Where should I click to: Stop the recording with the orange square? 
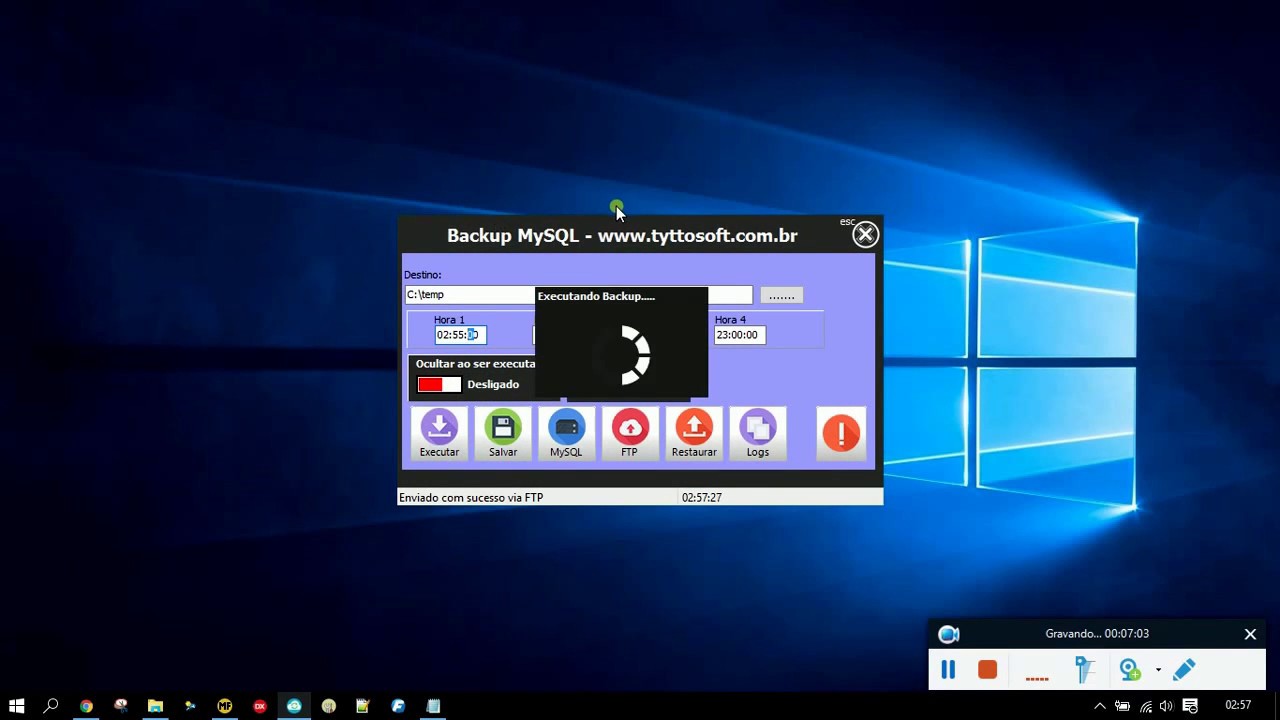(x=987, y=670)
